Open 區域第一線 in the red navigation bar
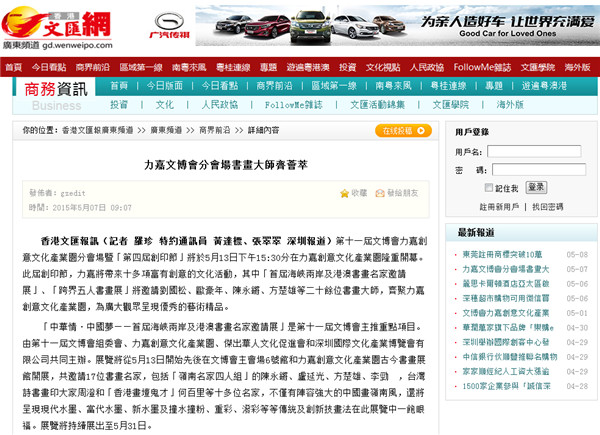This screenshot has width=600, height=435. [141, 67]
